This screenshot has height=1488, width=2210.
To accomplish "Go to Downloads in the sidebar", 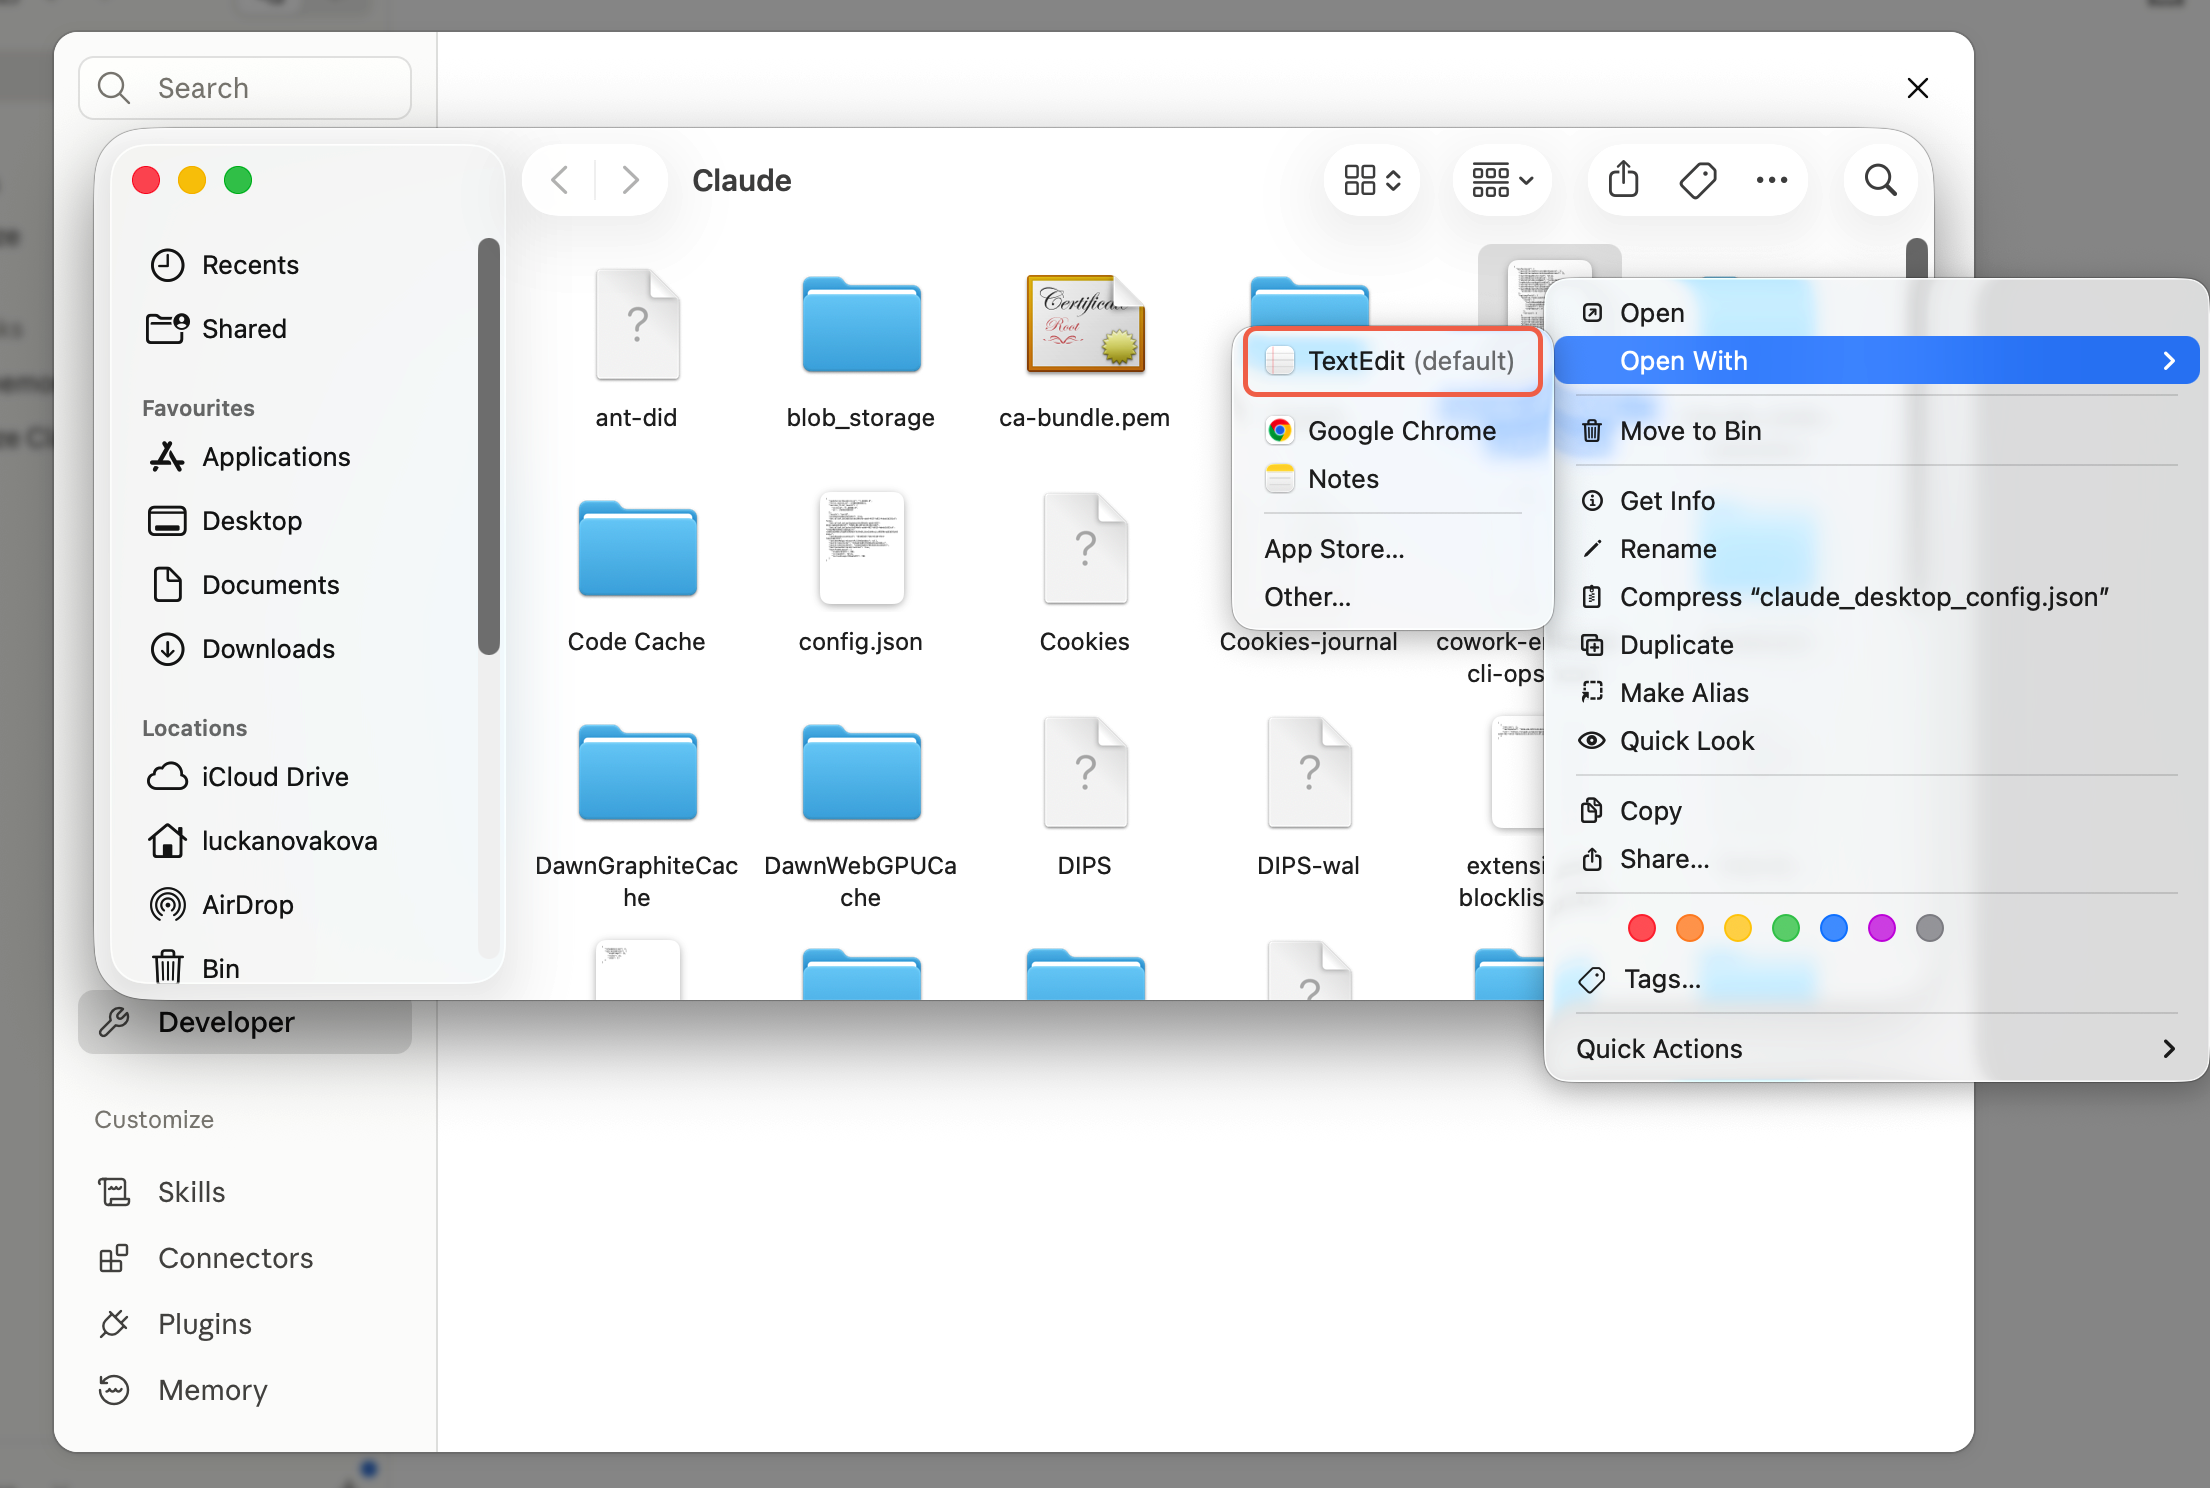I will tap(242, 649).
